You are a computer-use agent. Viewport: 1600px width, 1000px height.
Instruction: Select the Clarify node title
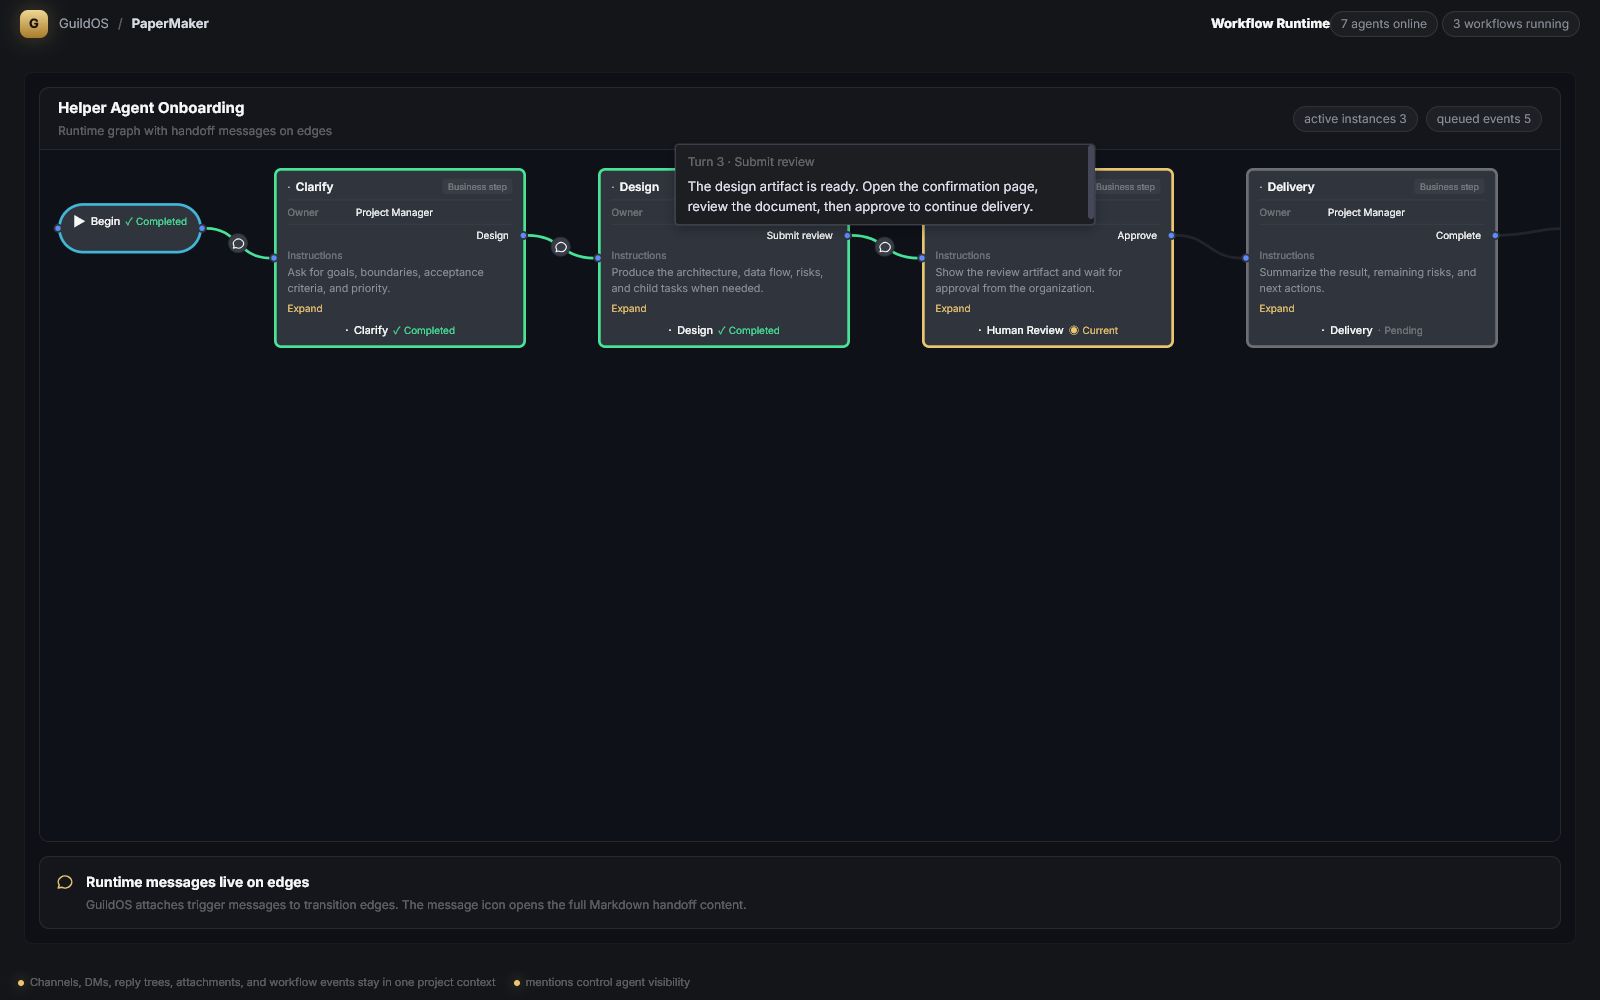point(314,187)
